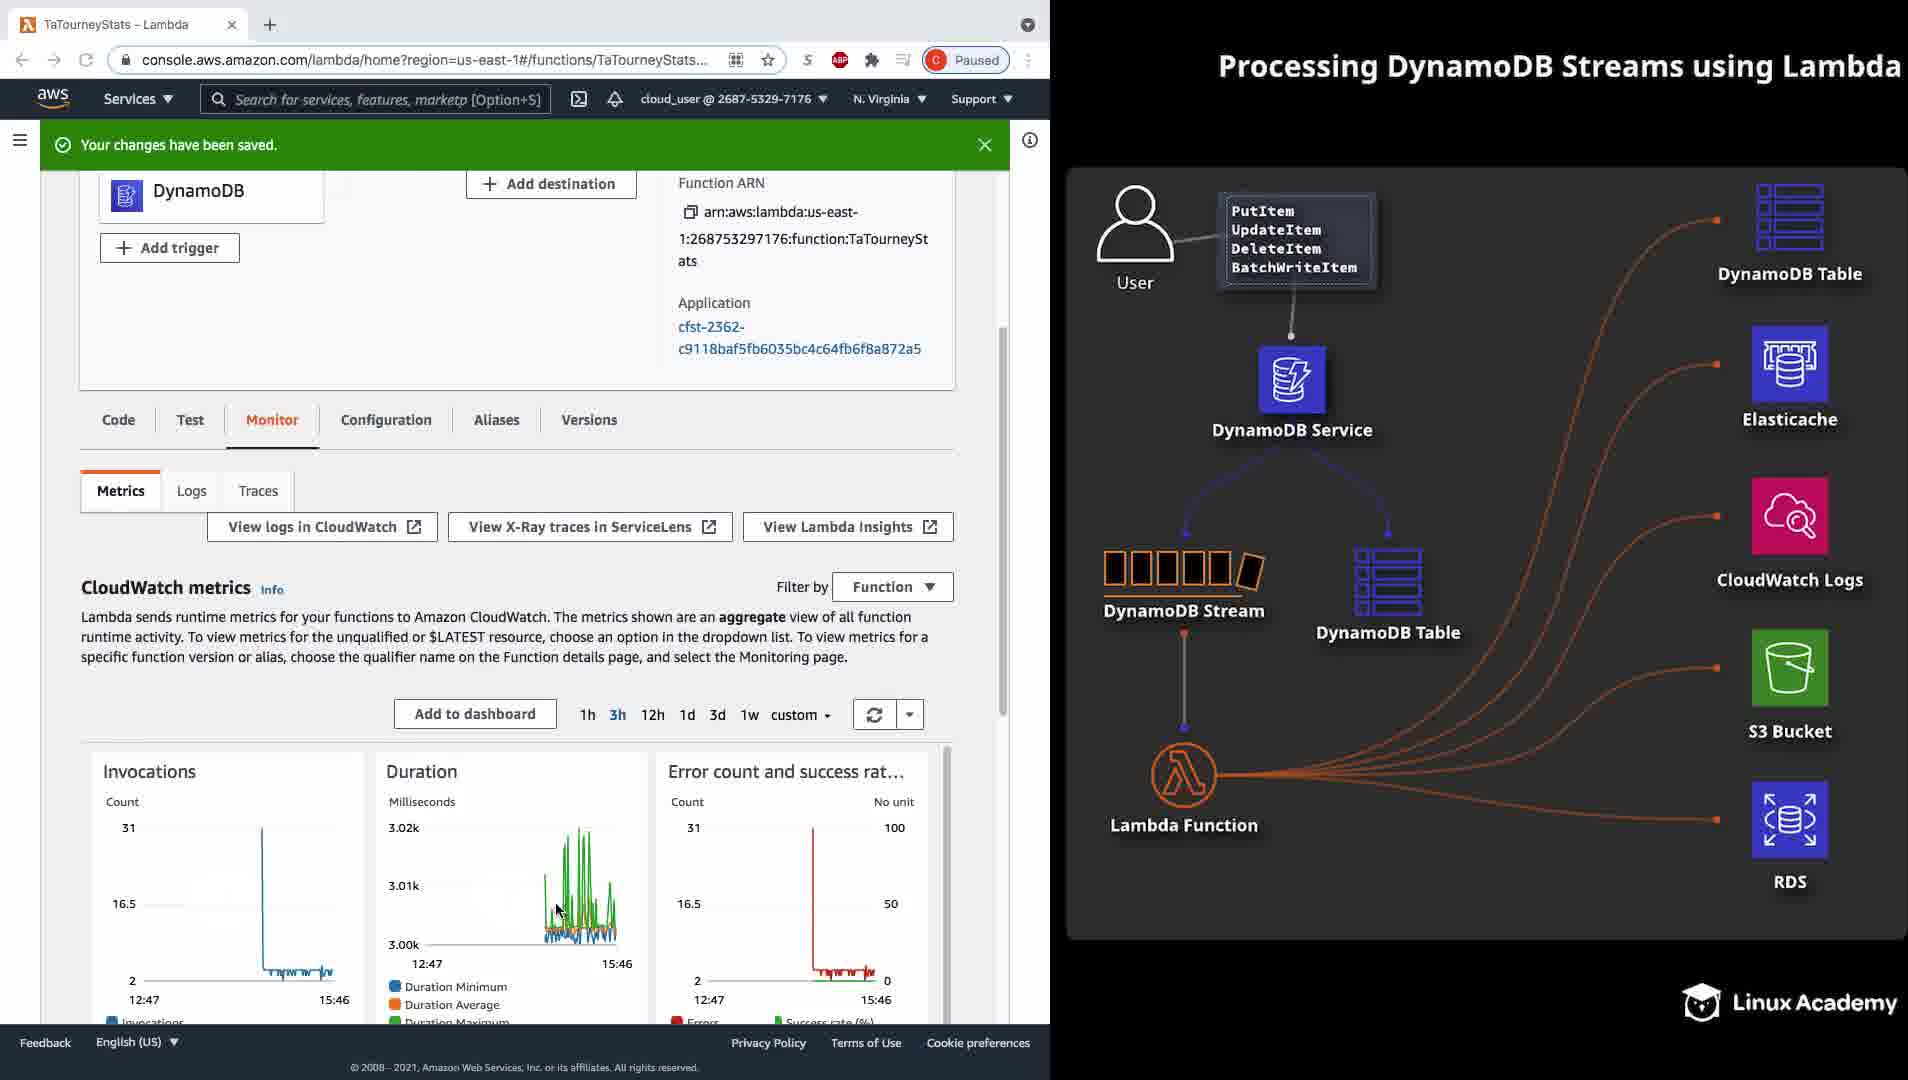Click the Add trigger button
Viewport: 1908px width, 1080px height.
(x=169, y=248)
